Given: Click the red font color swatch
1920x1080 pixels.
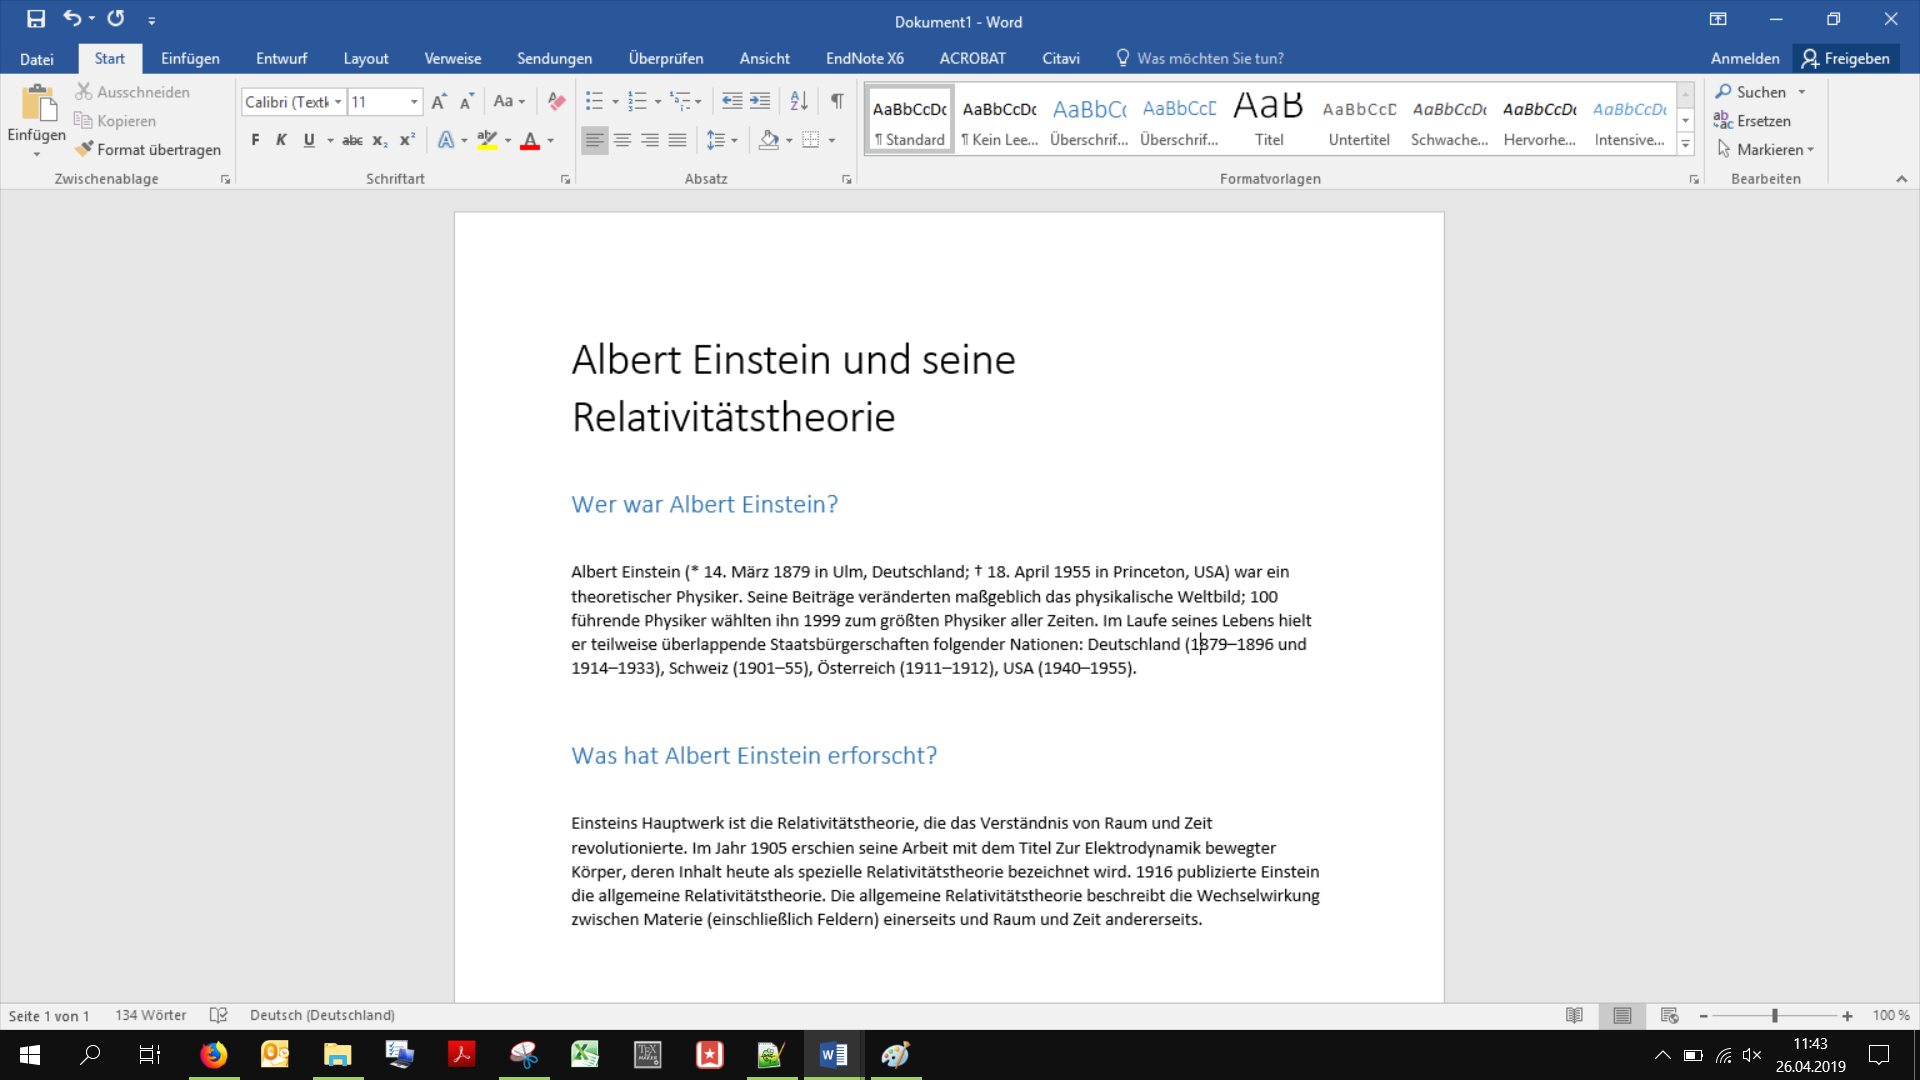Looking at the screenshot, I should pos(530,140).
